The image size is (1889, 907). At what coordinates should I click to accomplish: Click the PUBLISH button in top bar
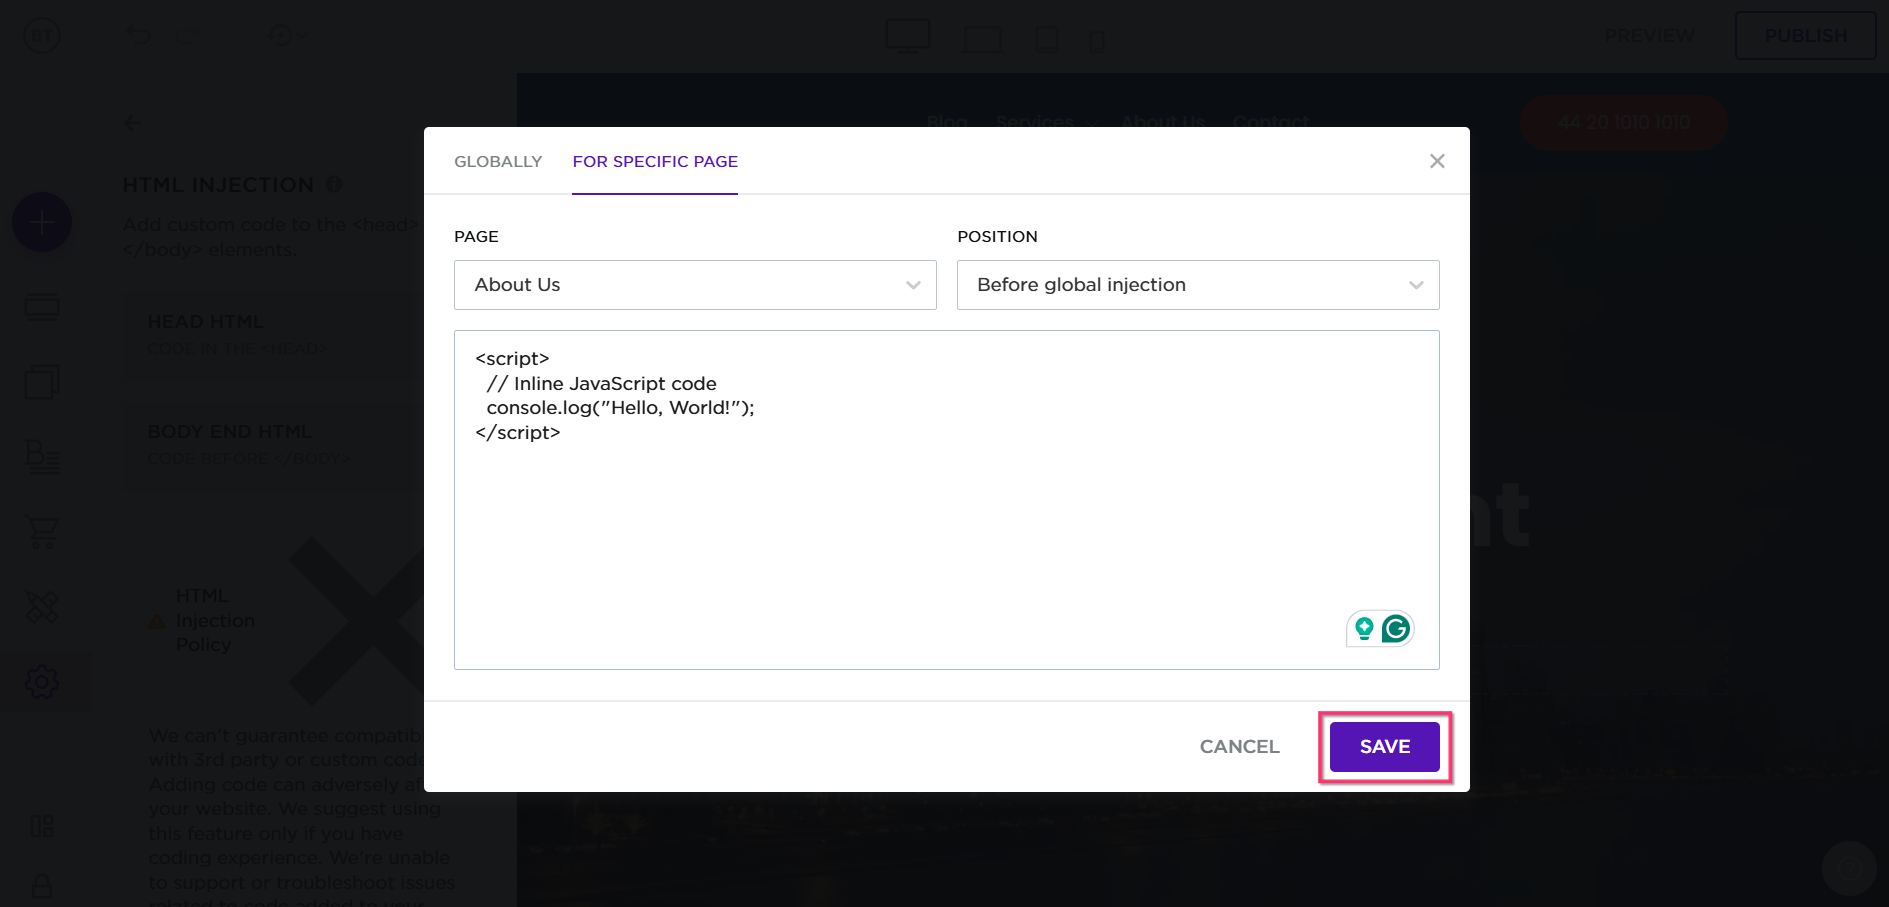[x=1805, y=36]
